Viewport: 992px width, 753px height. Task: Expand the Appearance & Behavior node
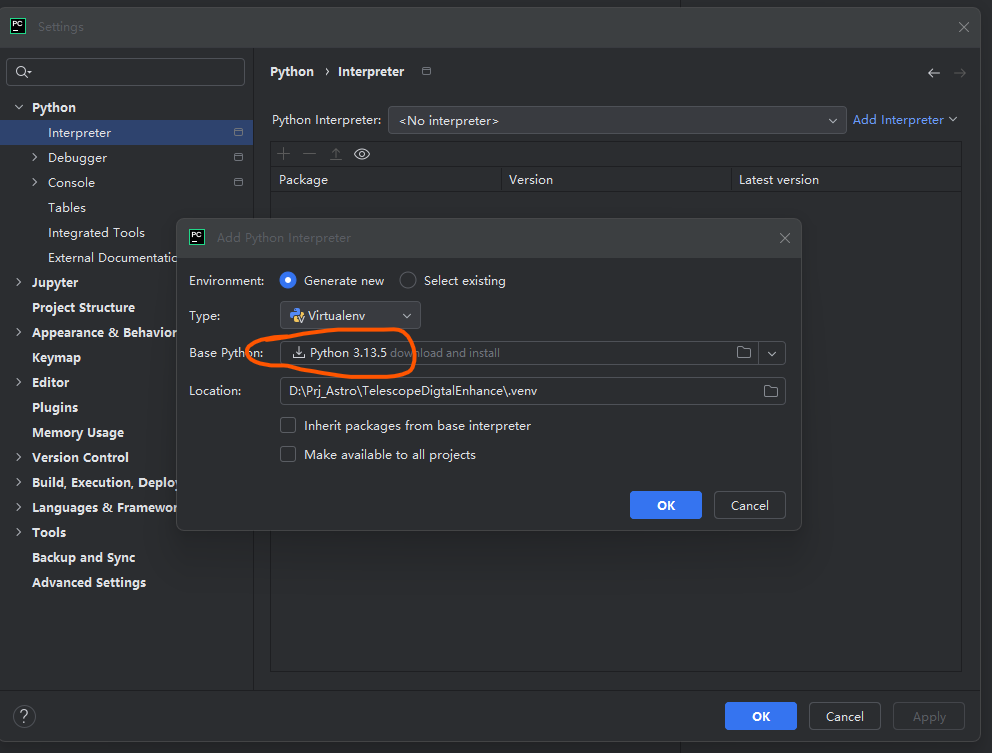pyautogui.click(x=19, y=332)
